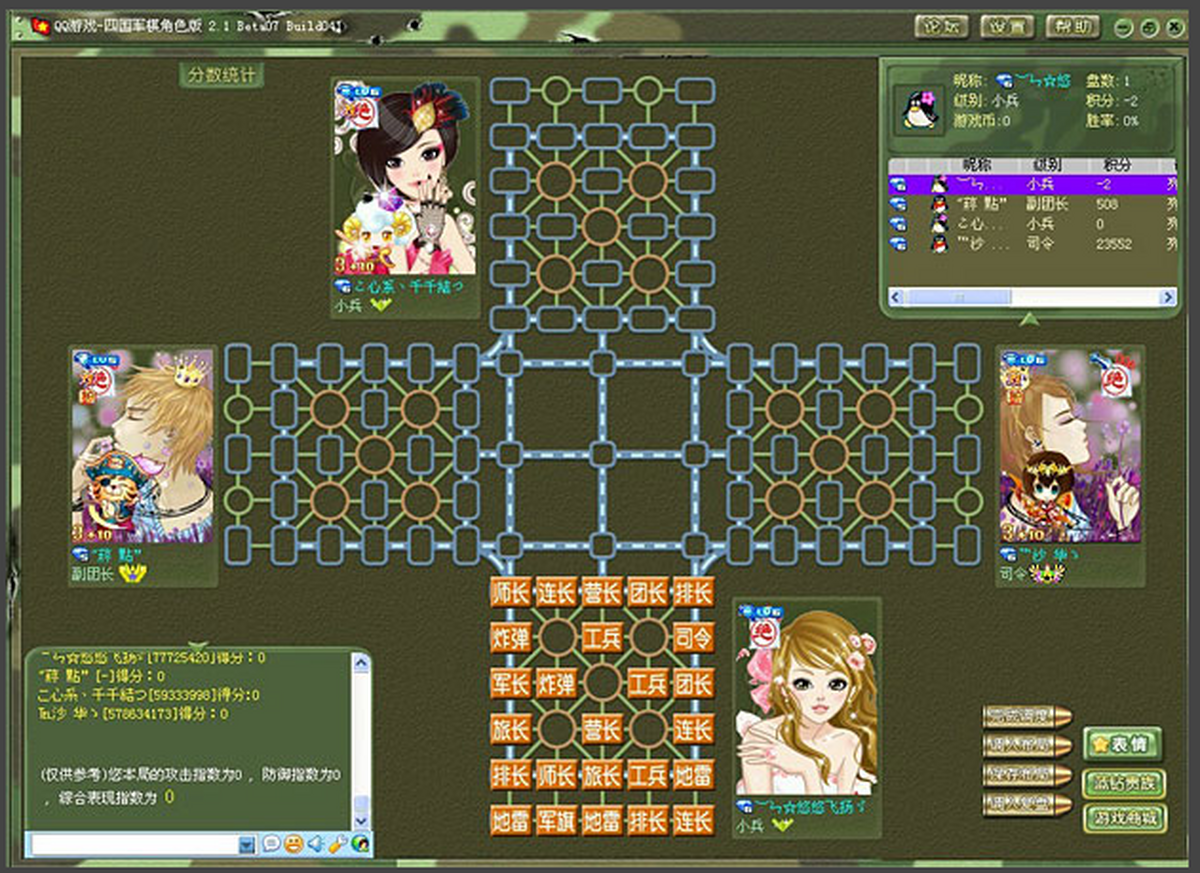Click the chat bubble icon beside input

pyautogui.click(x=271, y=844)
